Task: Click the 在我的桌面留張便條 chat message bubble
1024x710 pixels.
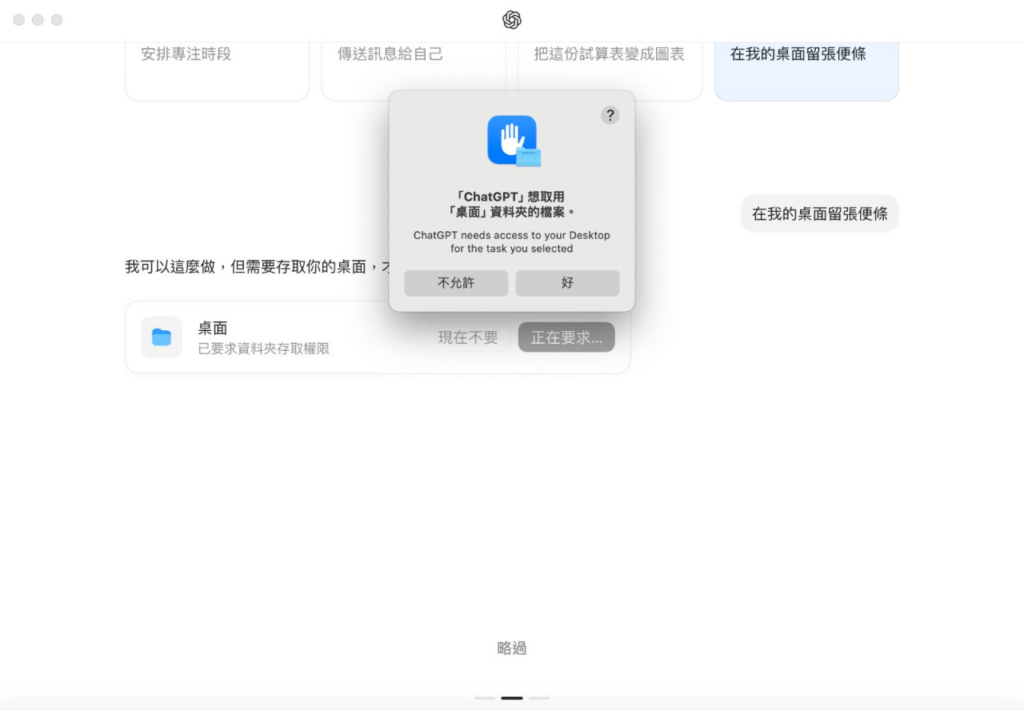Action: 820,214
